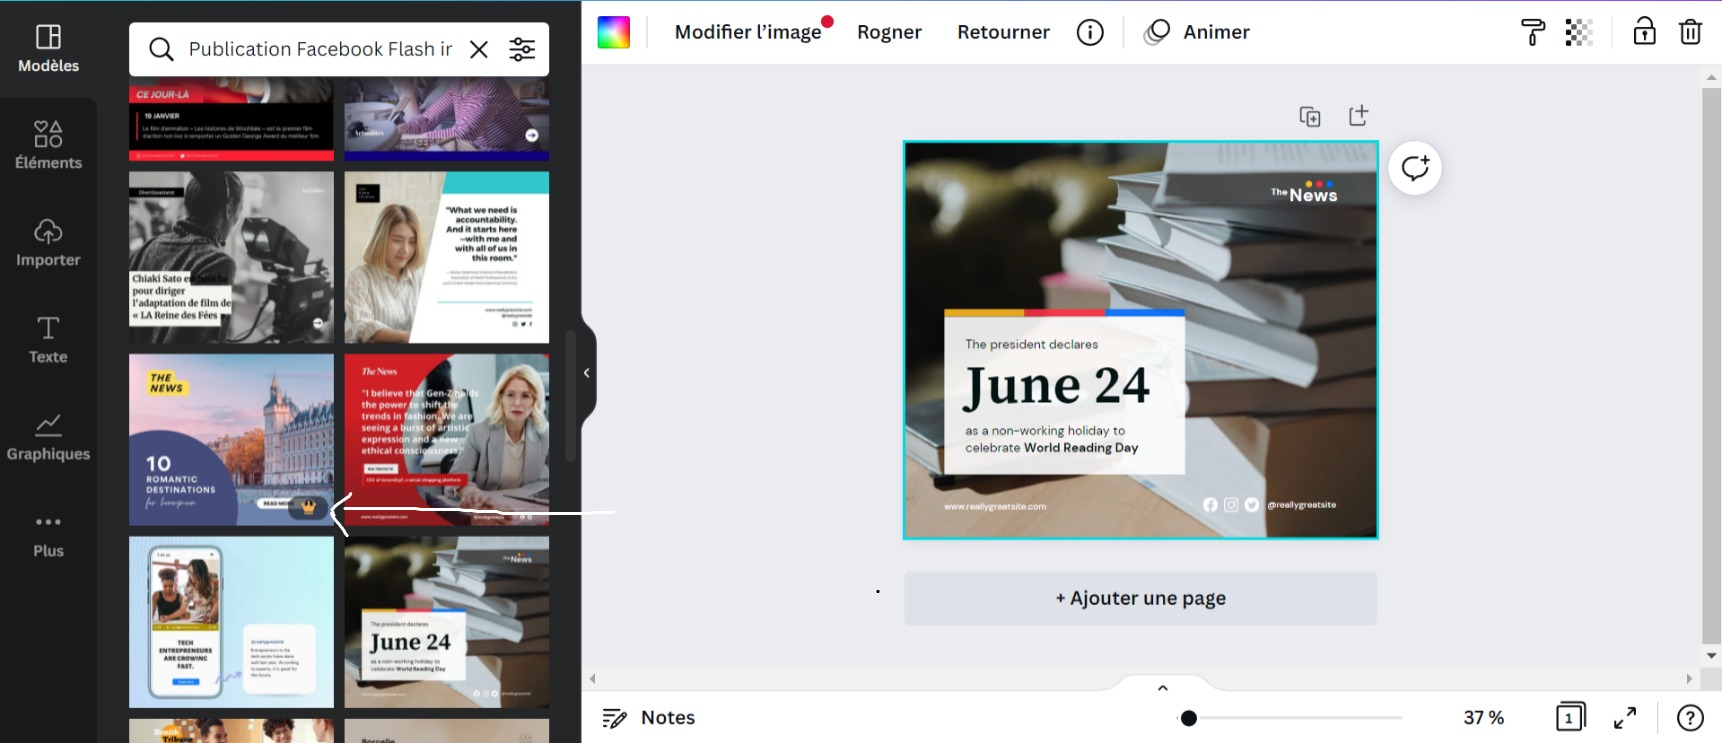The image size is (1722, 743).
Task: Delete the element with trash icon
Action: tap(1690, 32)
